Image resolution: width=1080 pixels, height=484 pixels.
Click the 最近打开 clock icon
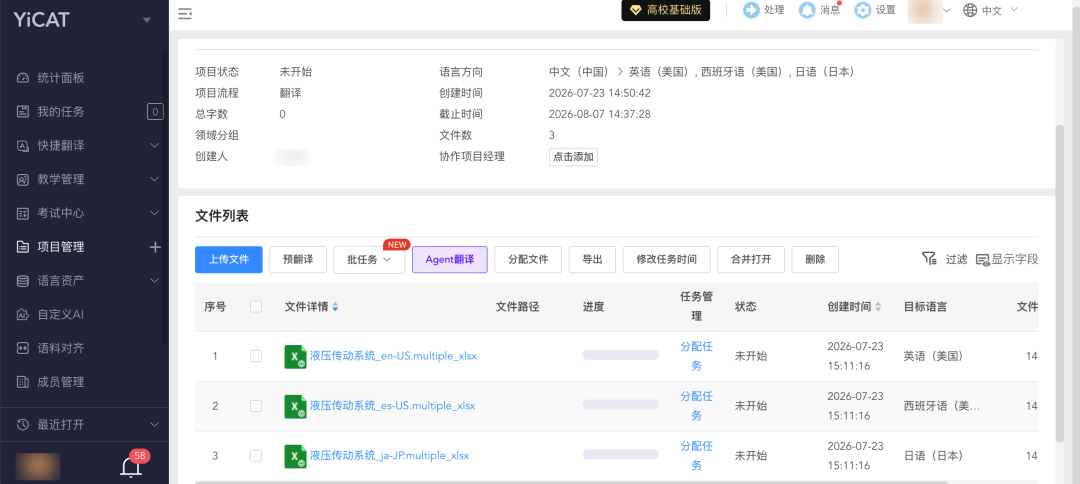tap(23, 424)
